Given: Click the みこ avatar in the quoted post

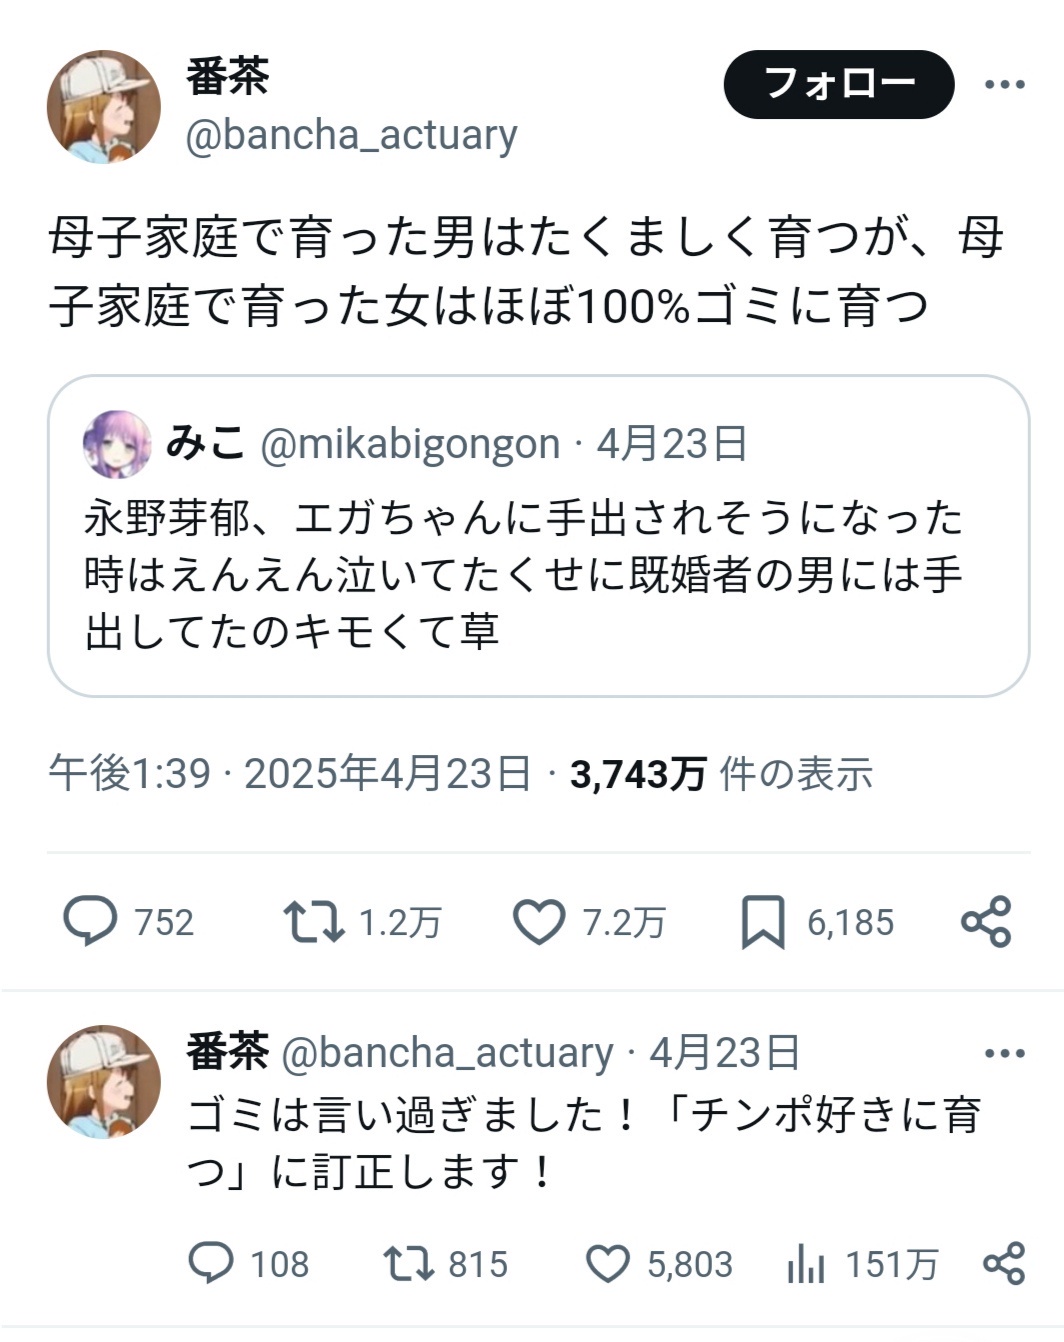Looking at the screenshot, I should 117,444.
